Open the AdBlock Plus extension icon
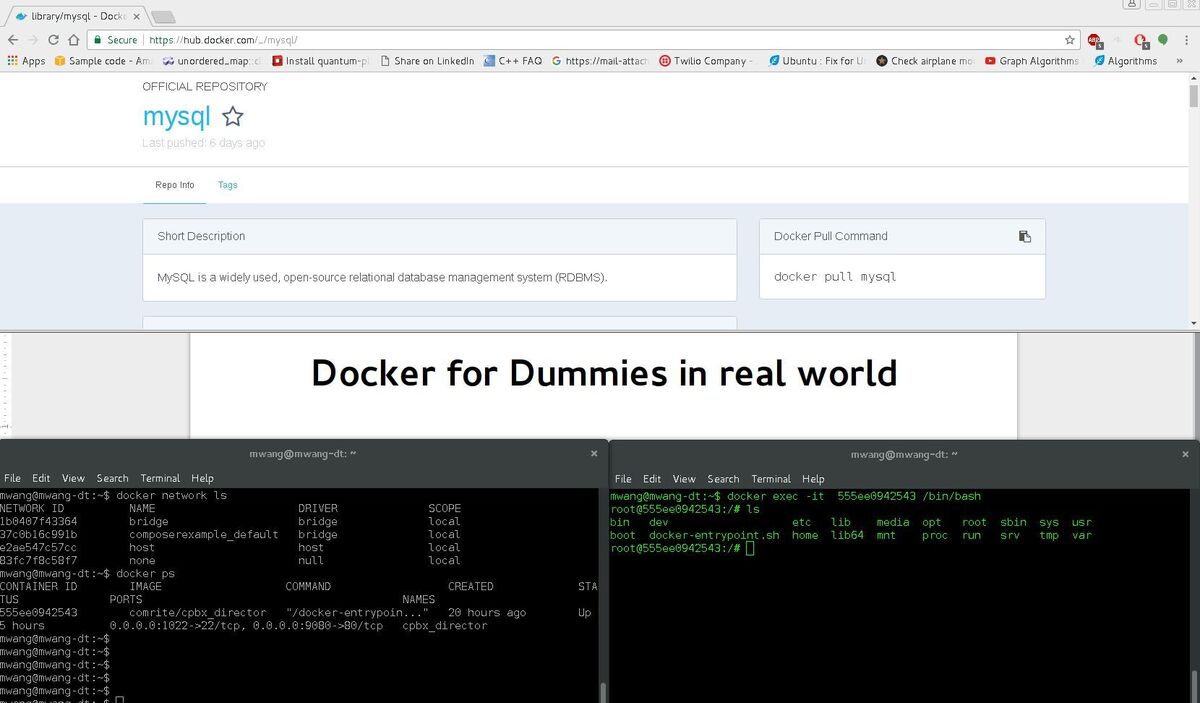Screen dimensions: 1200x703 [1095, 40]
